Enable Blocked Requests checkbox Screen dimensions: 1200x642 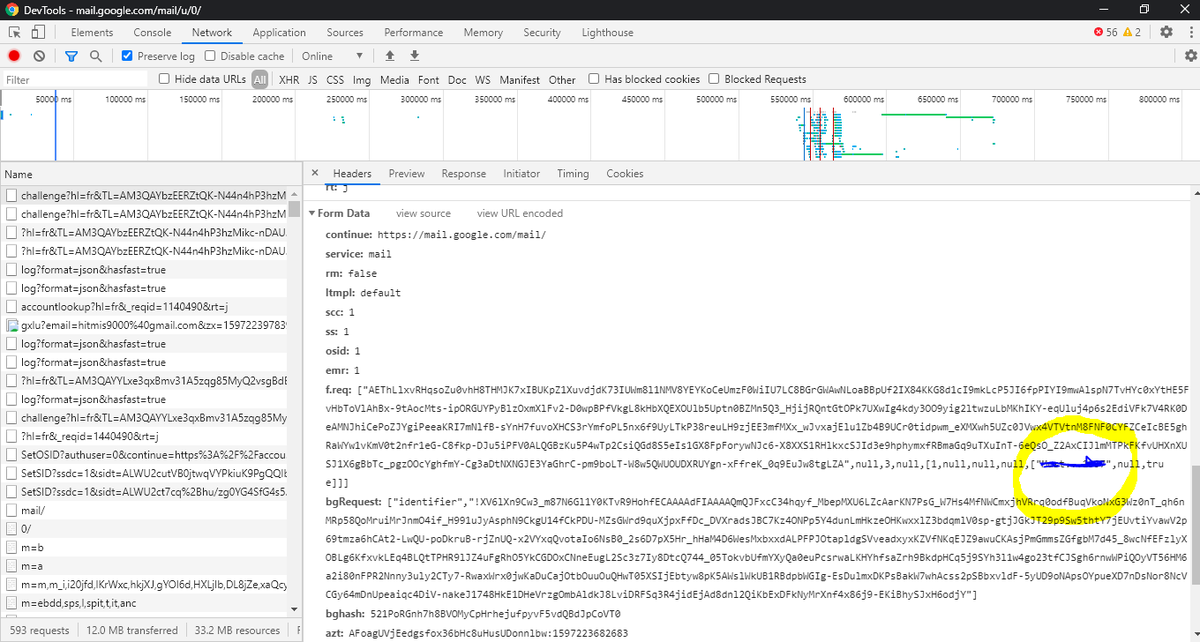coord(714,79)
